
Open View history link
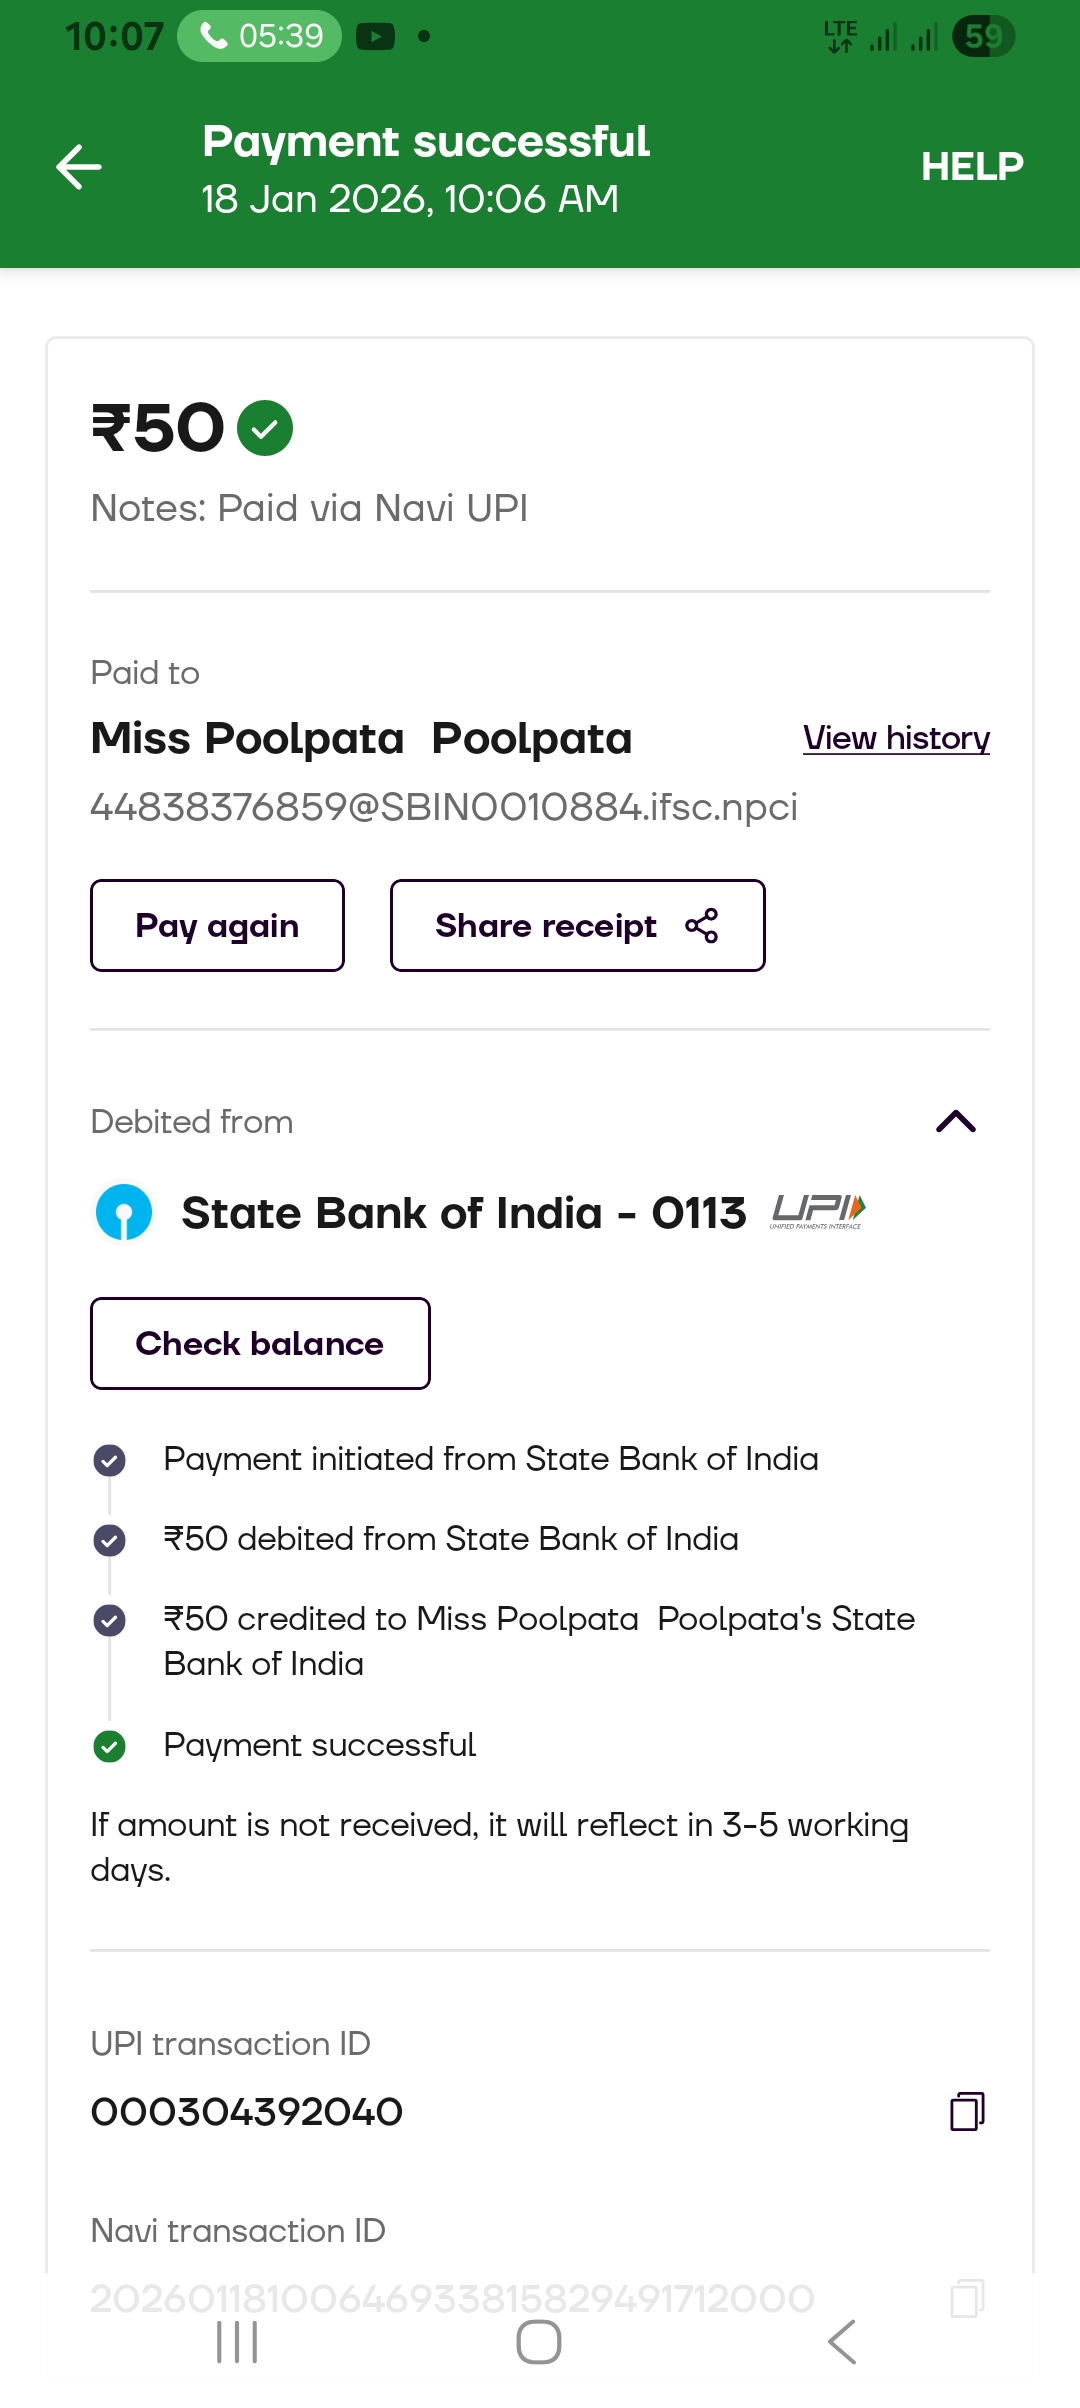[896, 738]
